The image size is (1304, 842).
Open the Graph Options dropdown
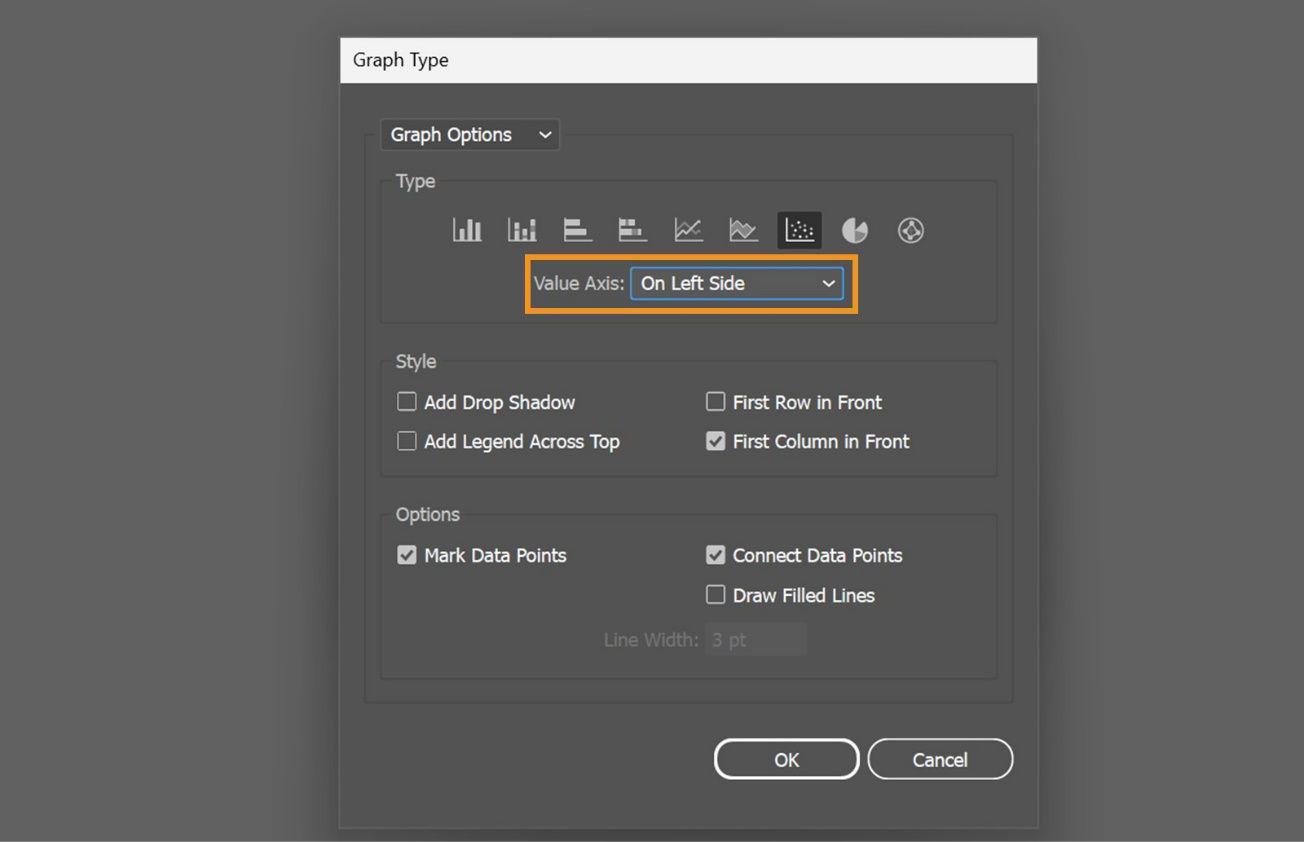point(469,134)
